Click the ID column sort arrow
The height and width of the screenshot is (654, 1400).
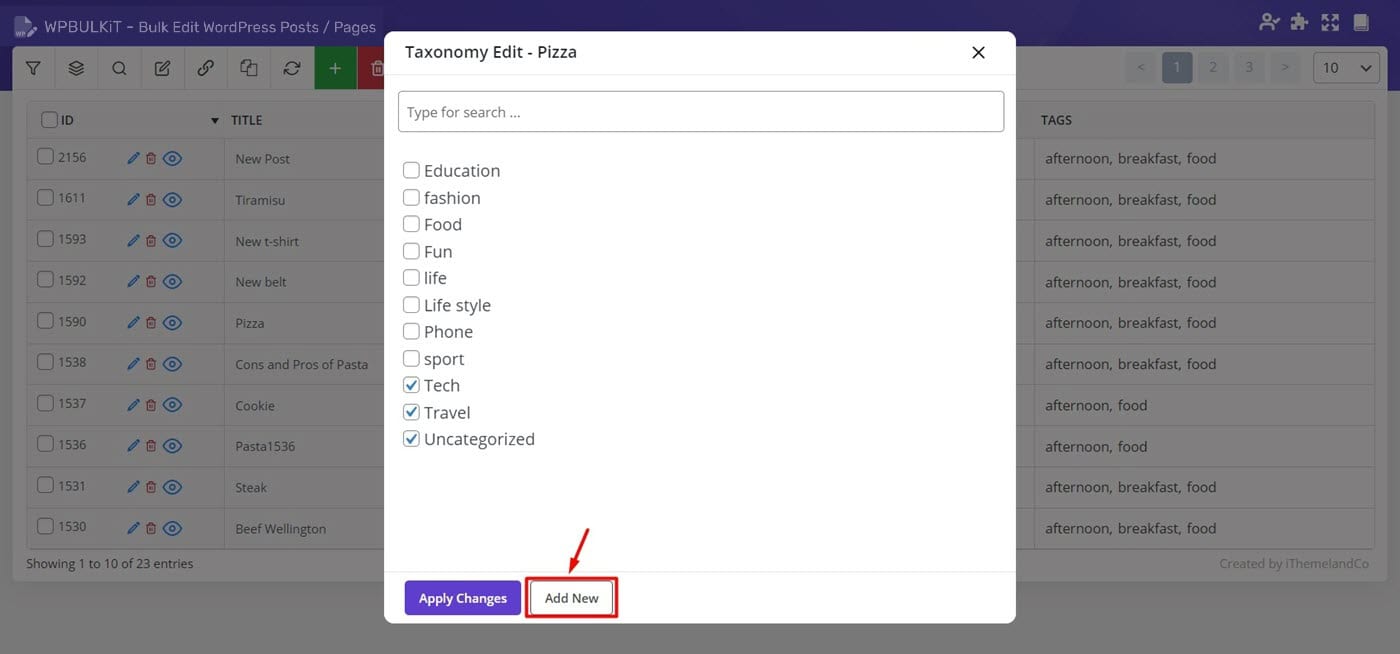[x=214, y=119]
